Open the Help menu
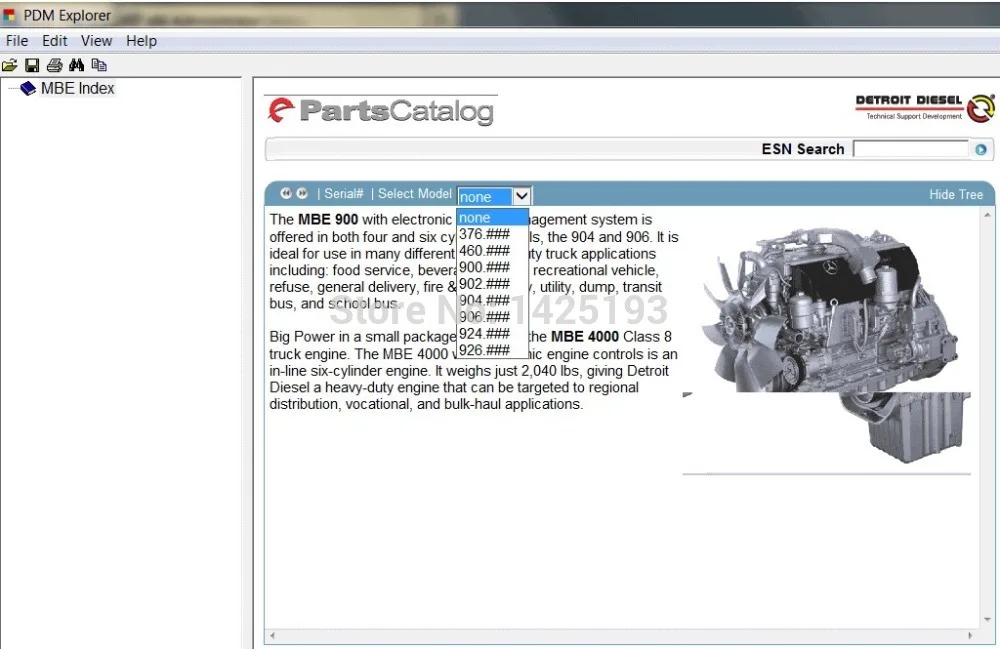Screen dimensions: 1000x649 click(141, 41)
